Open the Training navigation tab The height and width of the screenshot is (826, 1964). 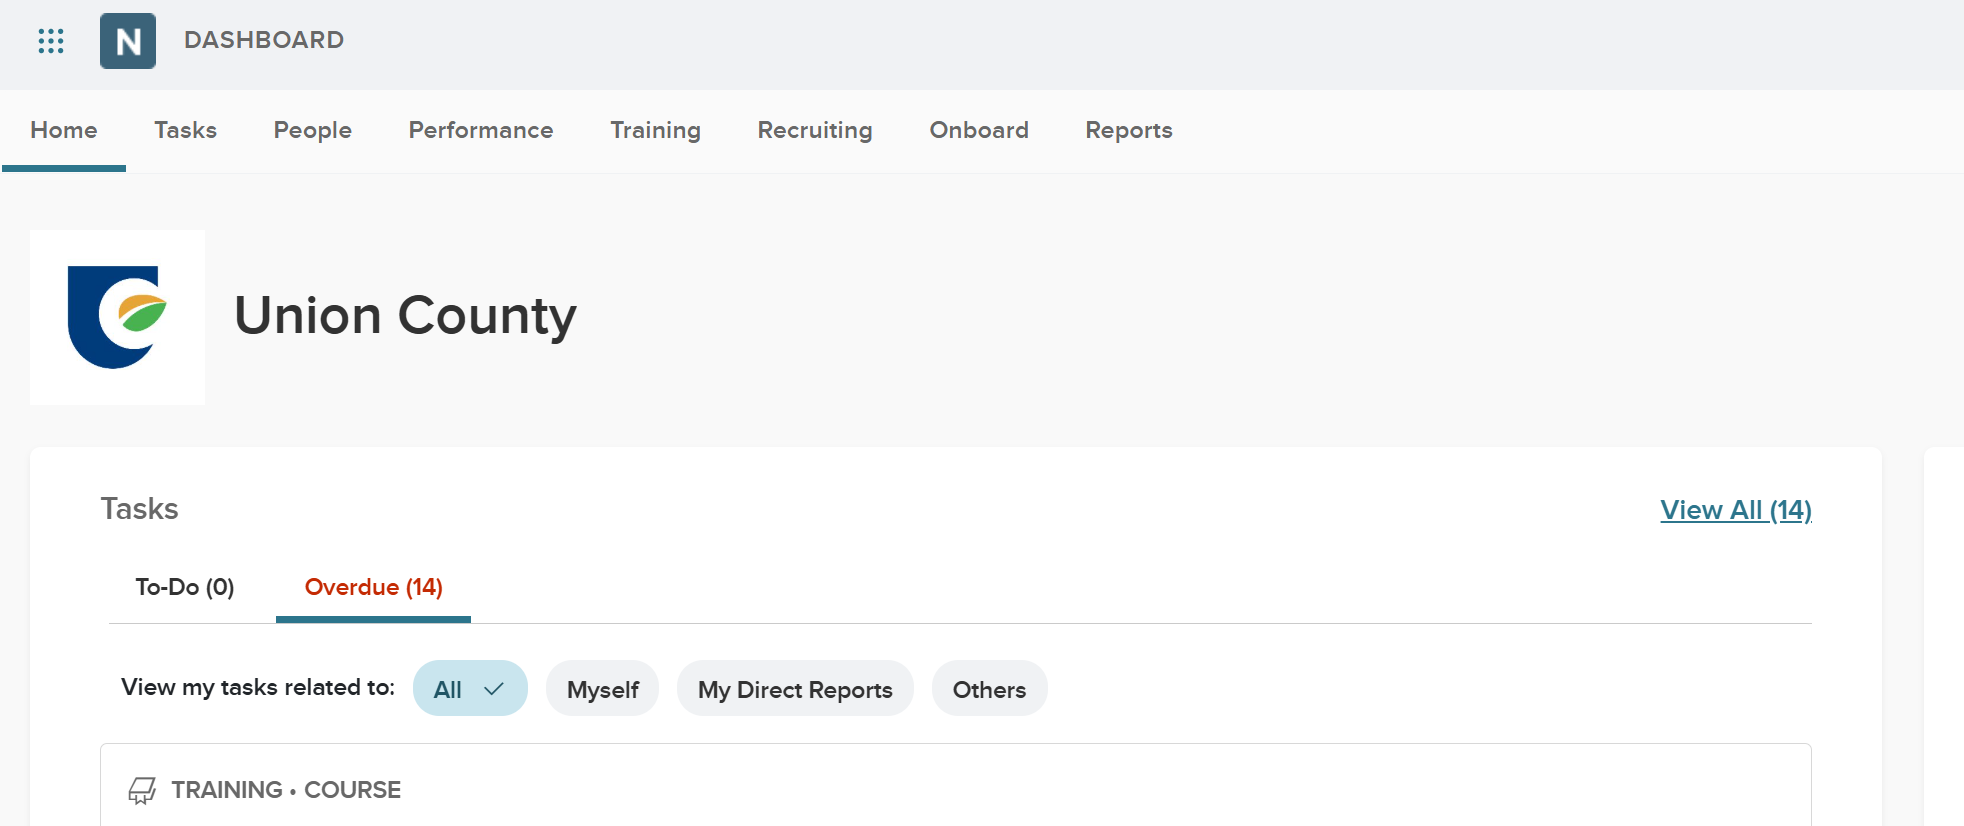[655, 131]
